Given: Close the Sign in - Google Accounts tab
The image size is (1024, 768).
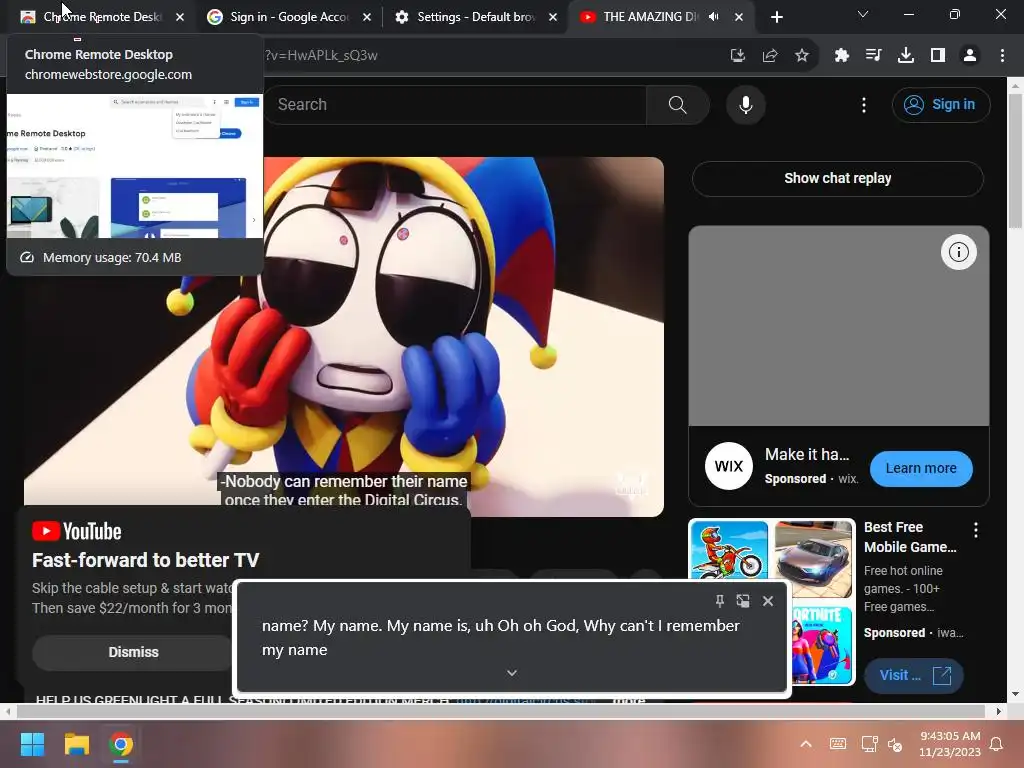Looking at the screenshot, I should tap(367, 17).
